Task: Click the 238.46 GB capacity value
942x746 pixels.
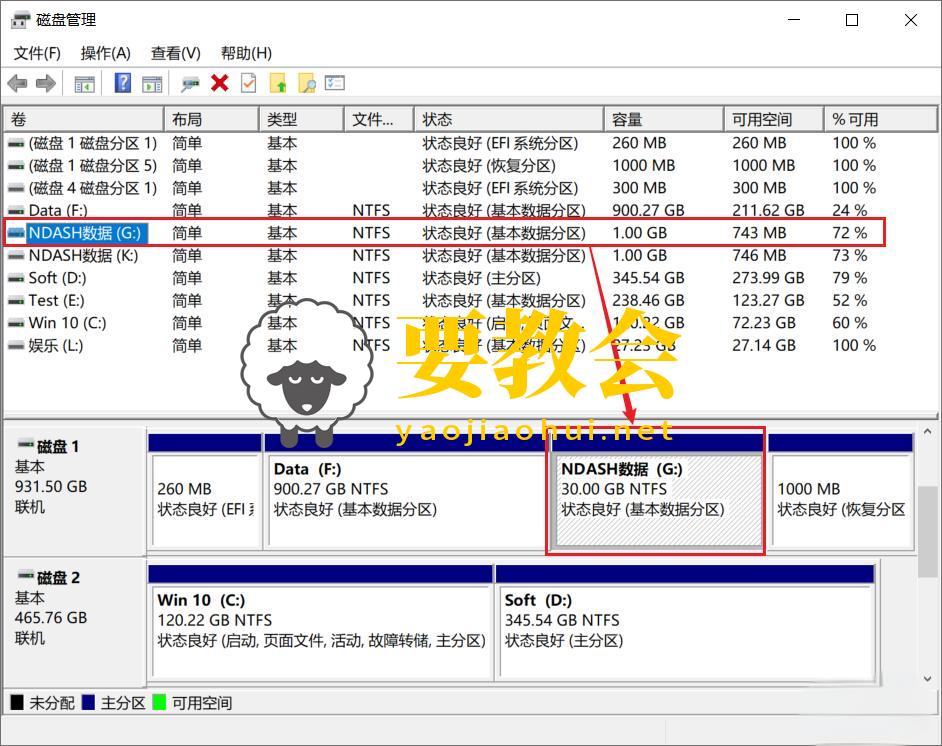Action: (x=648, y=301)
